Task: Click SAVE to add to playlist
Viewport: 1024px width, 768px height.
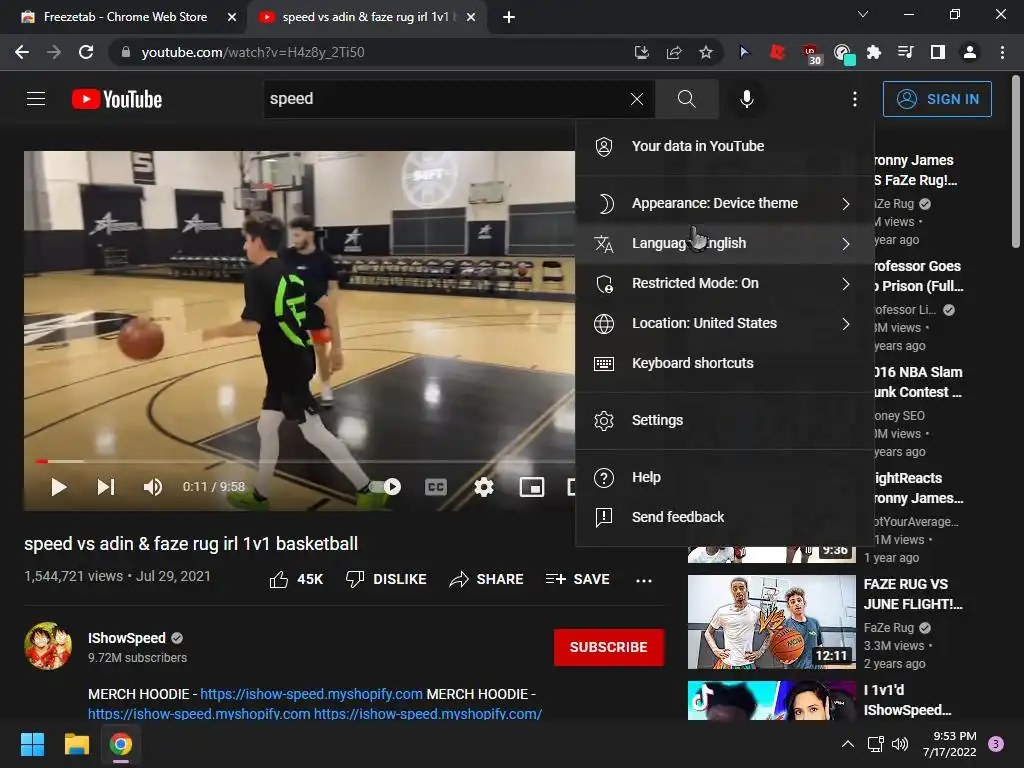Action: 578,579
